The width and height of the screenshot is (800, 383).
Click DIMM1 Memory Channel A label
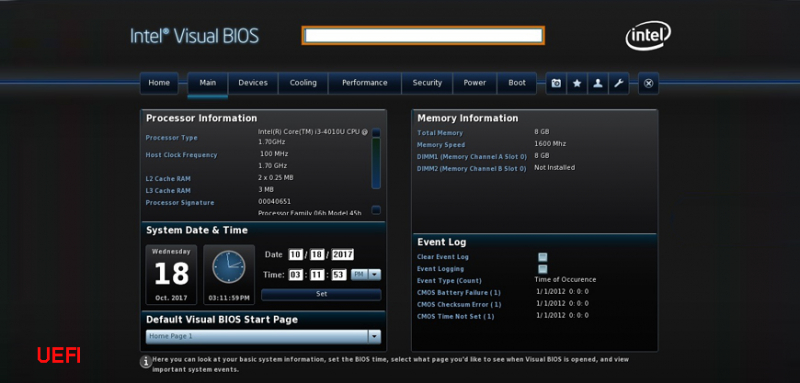pos(471,157)
